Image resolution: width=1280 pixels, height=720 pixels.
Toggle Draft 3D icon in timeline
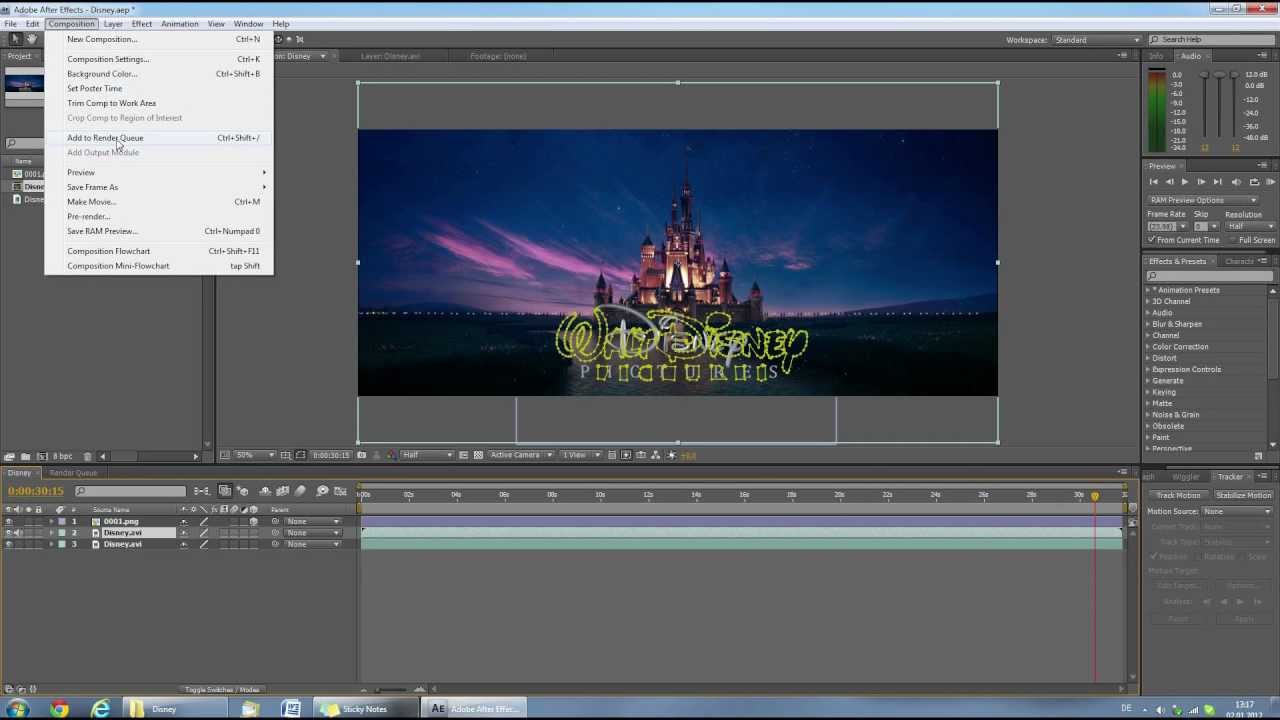(x=243, y=491)
